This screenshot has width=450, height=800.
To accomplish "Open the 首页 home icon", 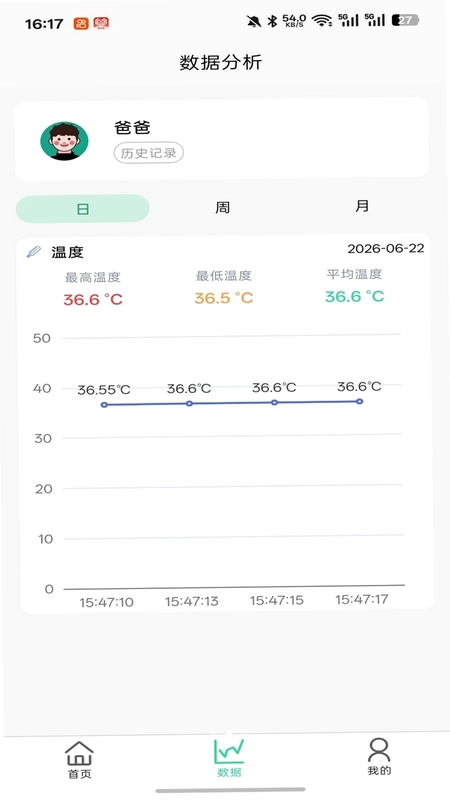I will pyautogui.click(x=80, y=753).
